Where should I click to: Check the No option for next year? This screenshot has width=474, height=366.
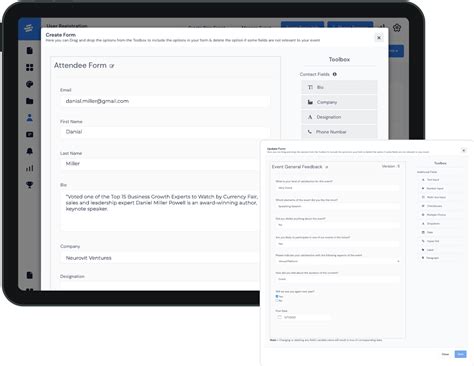pyautogui.click(x=277, y=300)
